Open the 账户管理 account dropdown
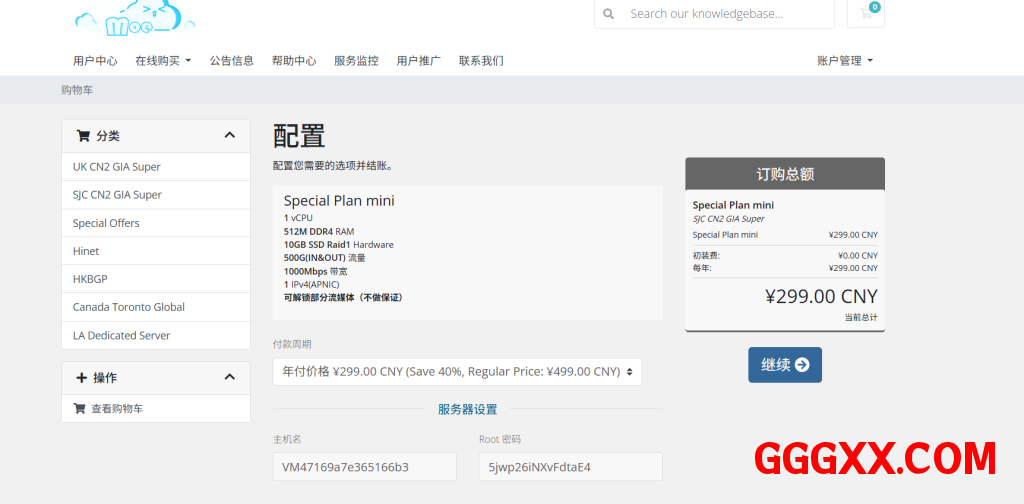1024x504 pixels. click(x=845, y=61)
